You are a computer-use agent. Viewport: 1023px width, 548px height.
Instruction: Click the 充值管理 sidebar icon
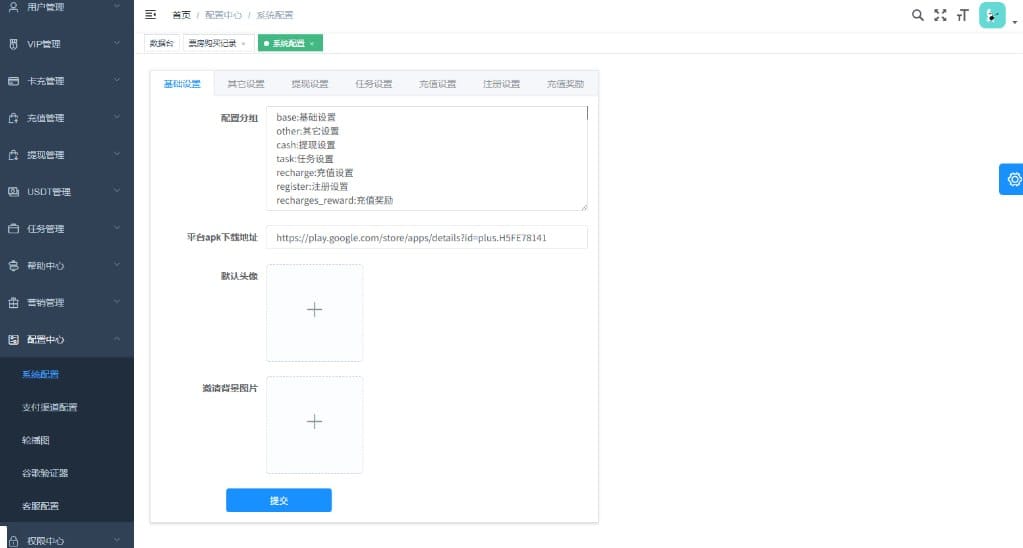point(13,118)
